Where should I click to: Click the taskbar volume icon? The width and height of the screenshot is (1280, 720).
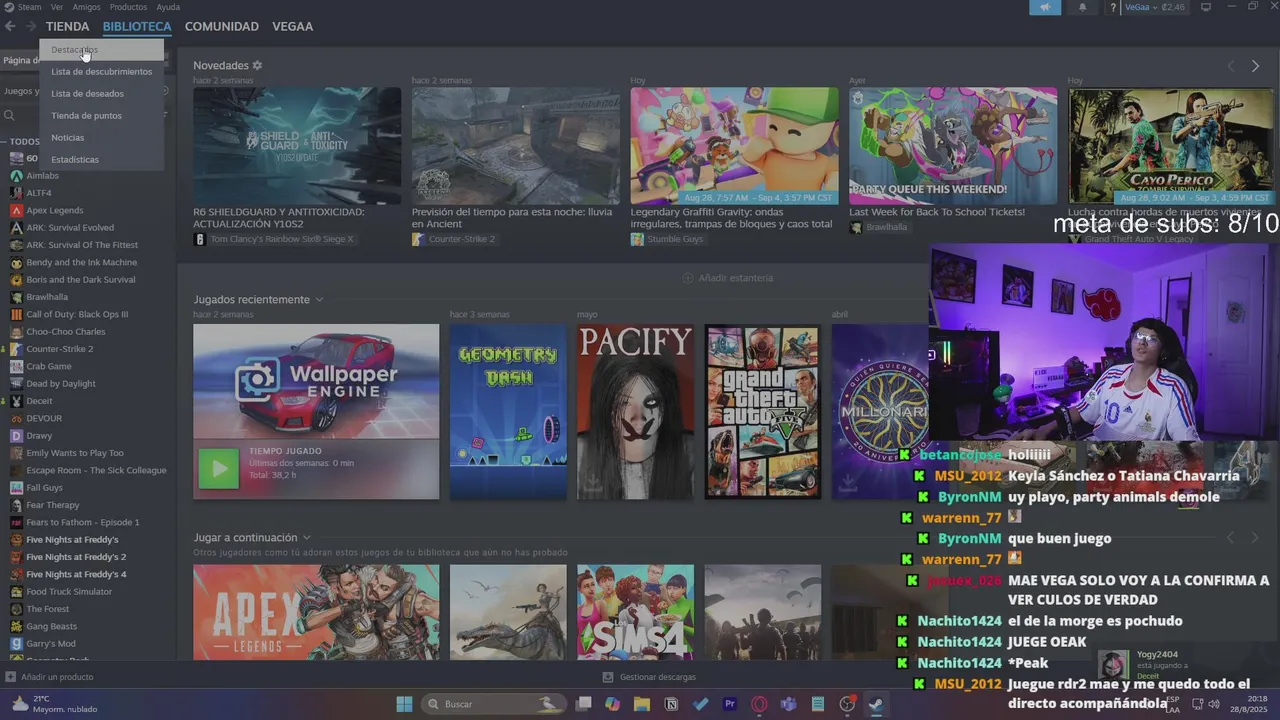tap(1214, 704)
